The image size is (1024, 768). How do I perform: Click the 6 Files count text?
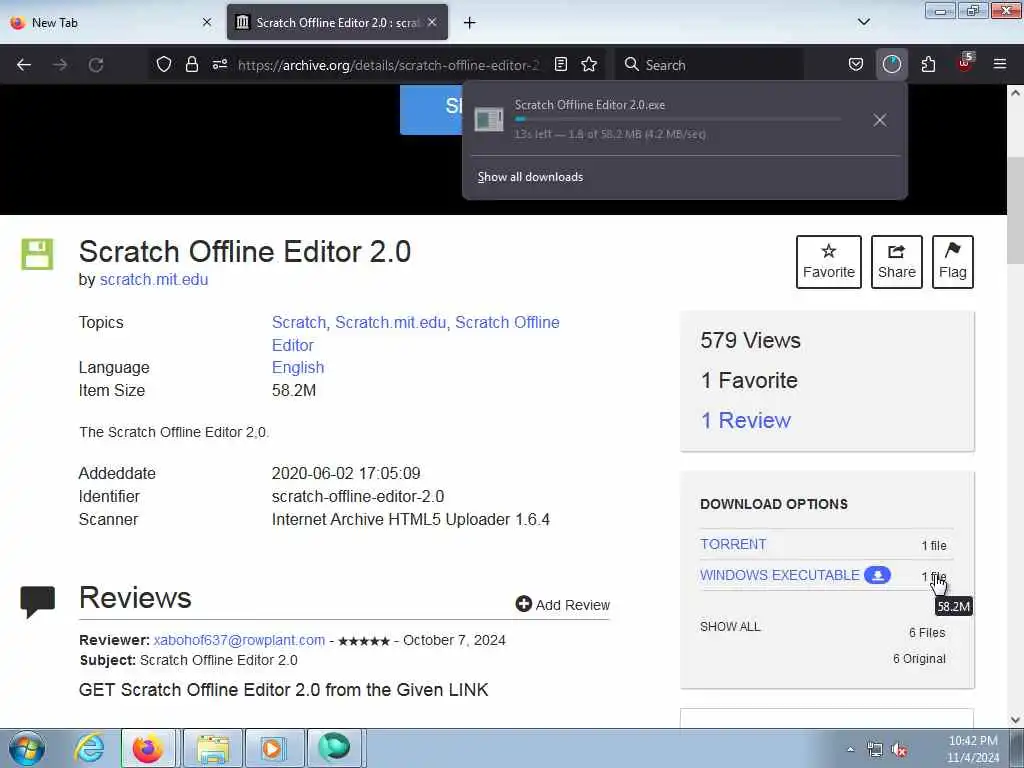927,633
